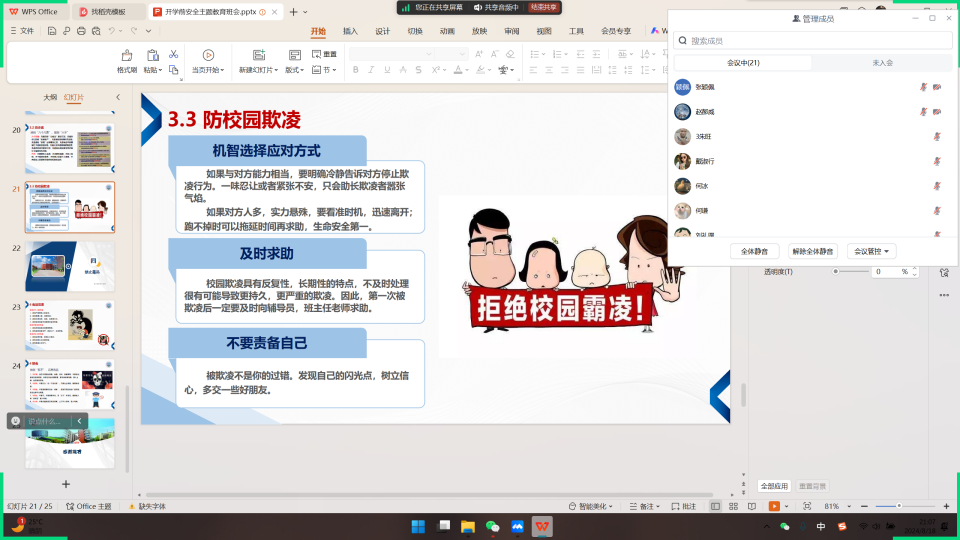960x540 pixels.
Task: Click the 新建幻灯片 new slide icon
Action: [x=258, y=55]
